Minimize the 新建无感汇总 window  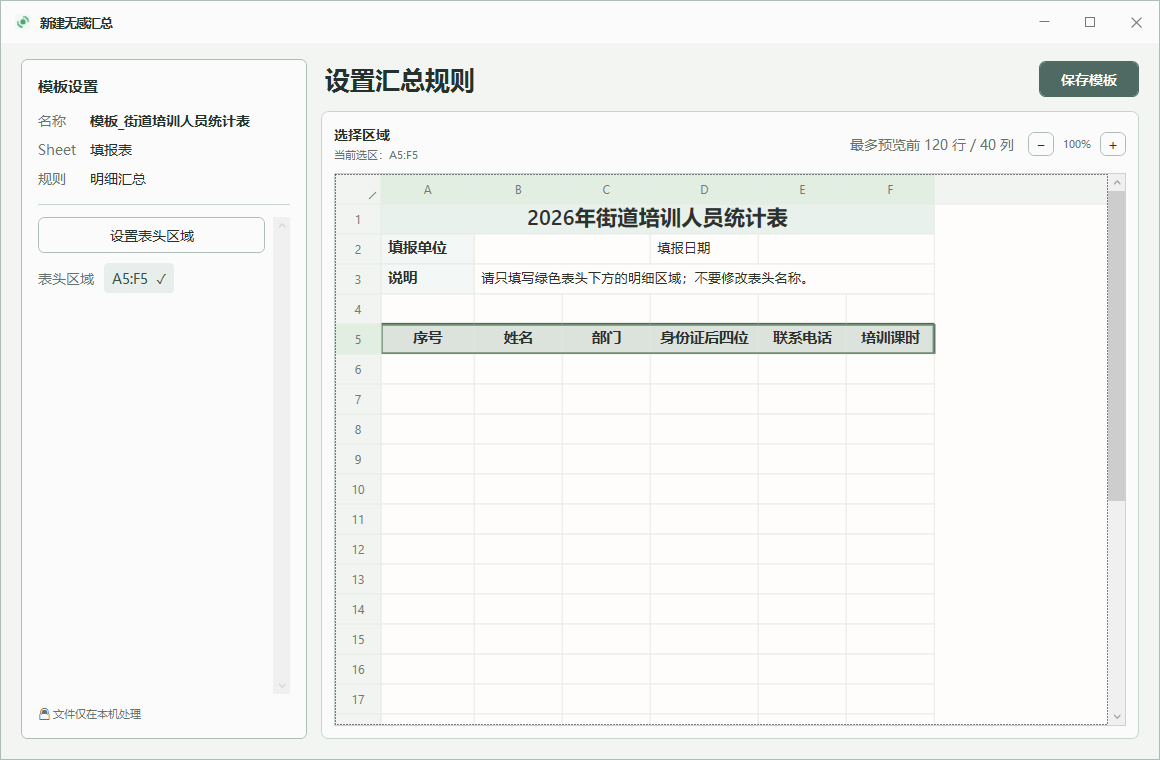[x=1045, y=22]
